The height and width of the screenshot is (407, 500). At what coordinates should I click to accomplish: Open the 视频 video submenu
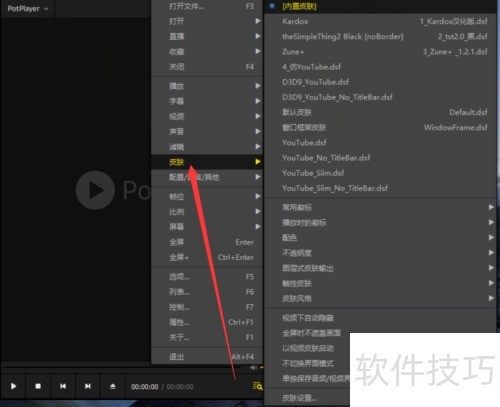click(x=207, y=116)
